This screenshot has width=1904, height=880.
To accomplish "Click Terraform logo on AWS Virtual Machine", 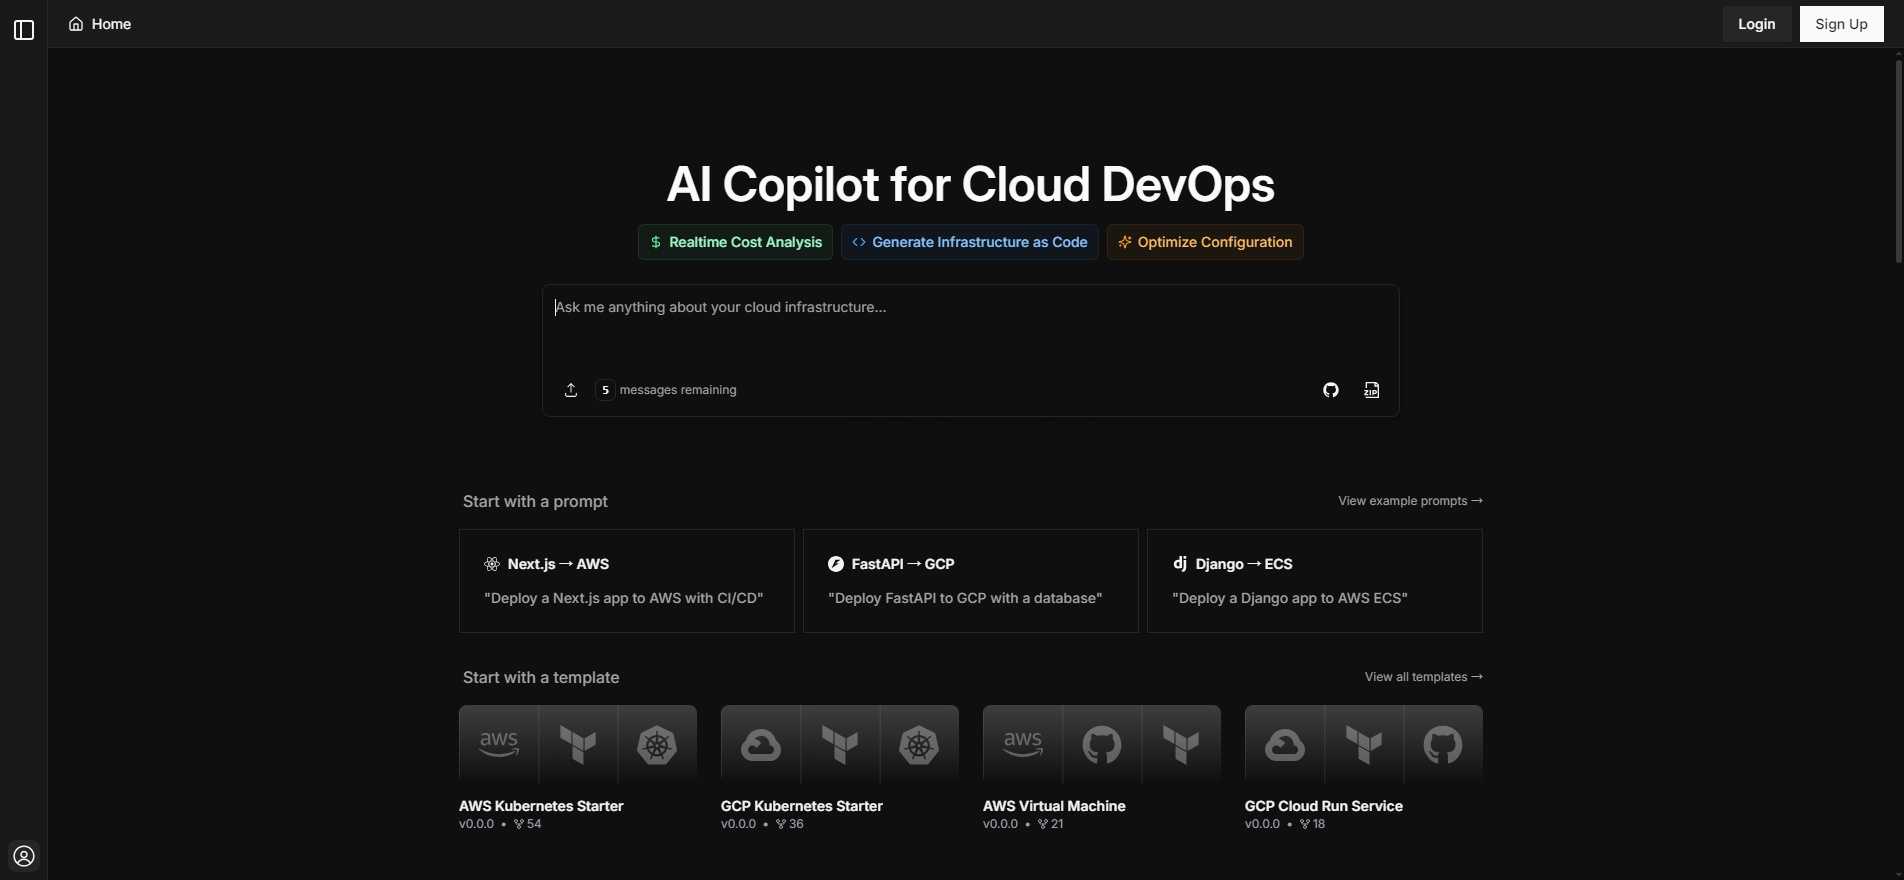I will [x=1181, y=745].
